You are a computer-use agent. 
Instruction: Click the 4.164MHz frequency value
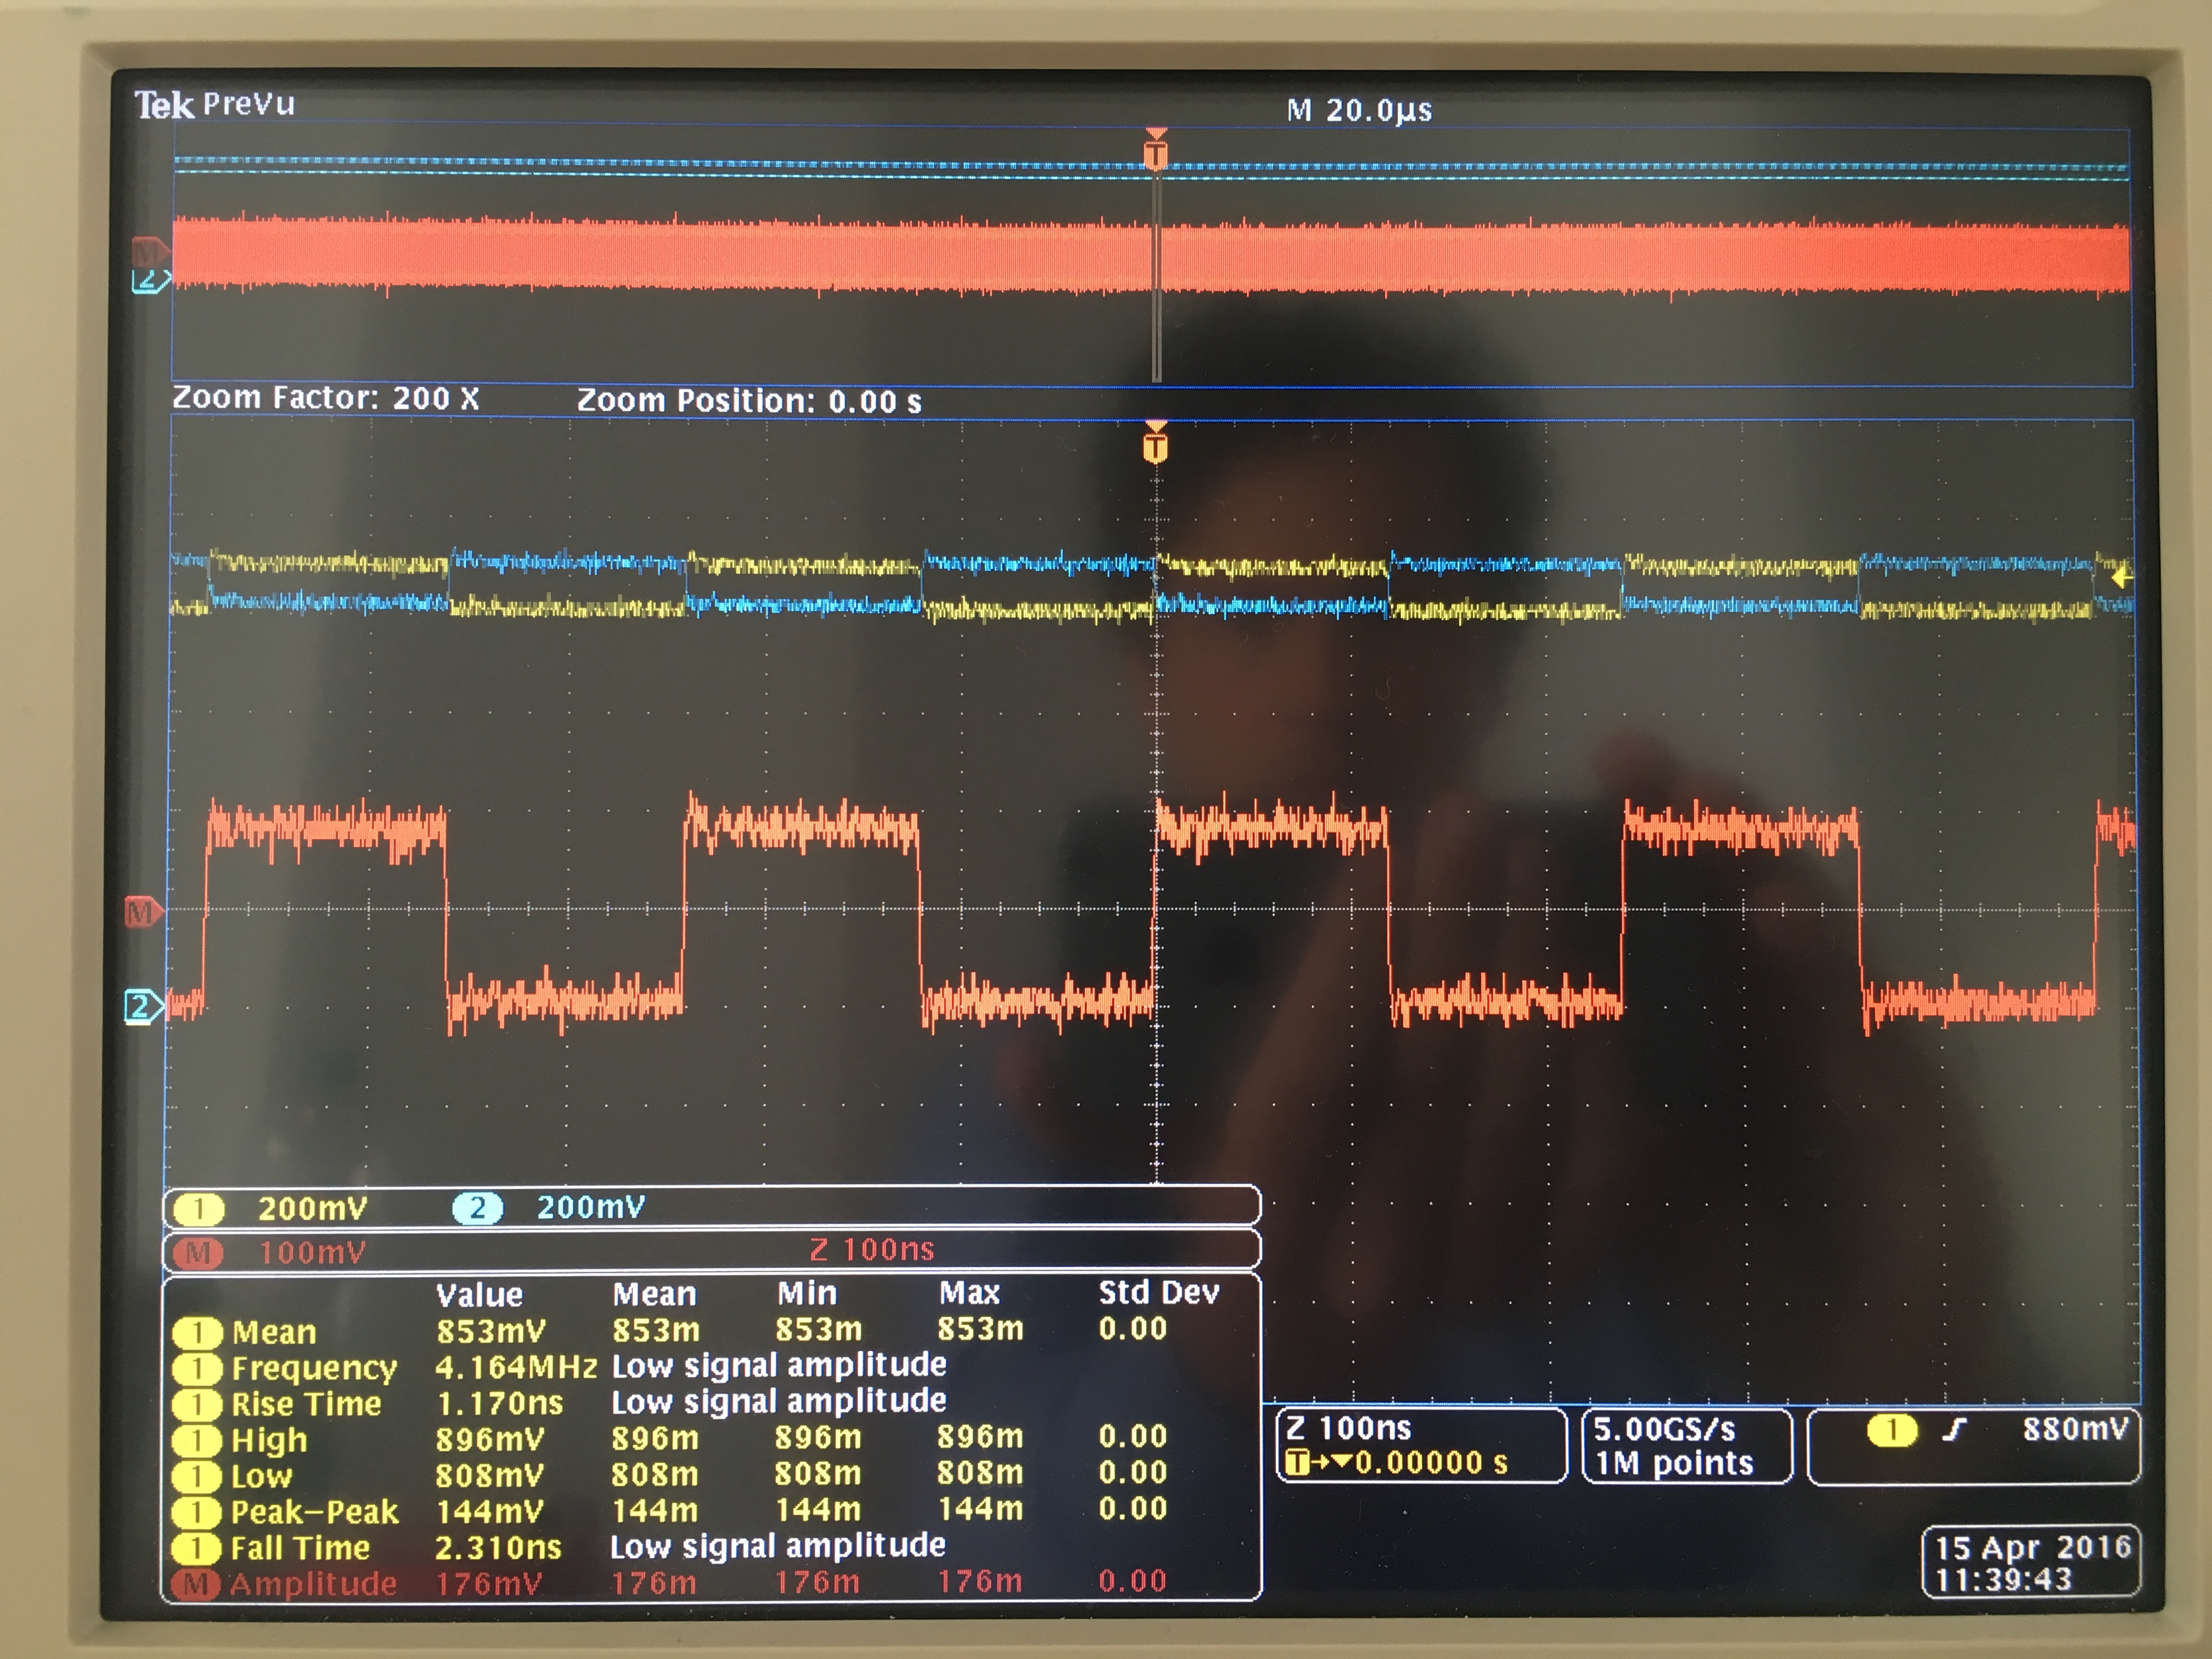(516, 1367)
